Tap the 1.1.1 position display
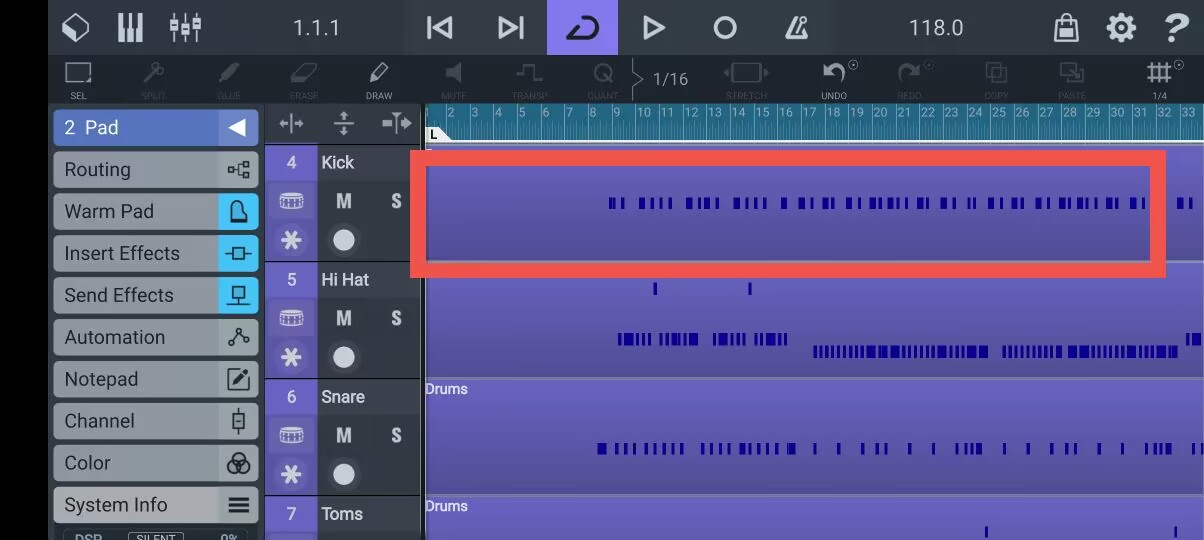The height and width of the screenshot is (540, 1204). coord(316,28)
